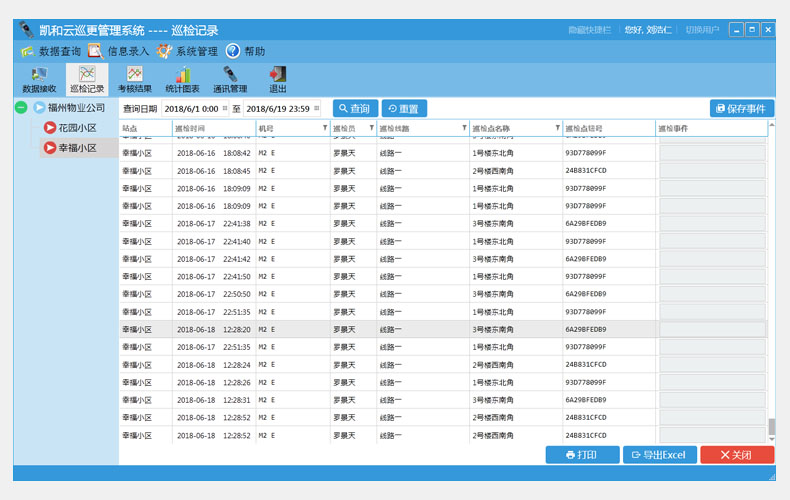
Task: Click the 切换用户 switch user link
Action: tap(702, 30)
